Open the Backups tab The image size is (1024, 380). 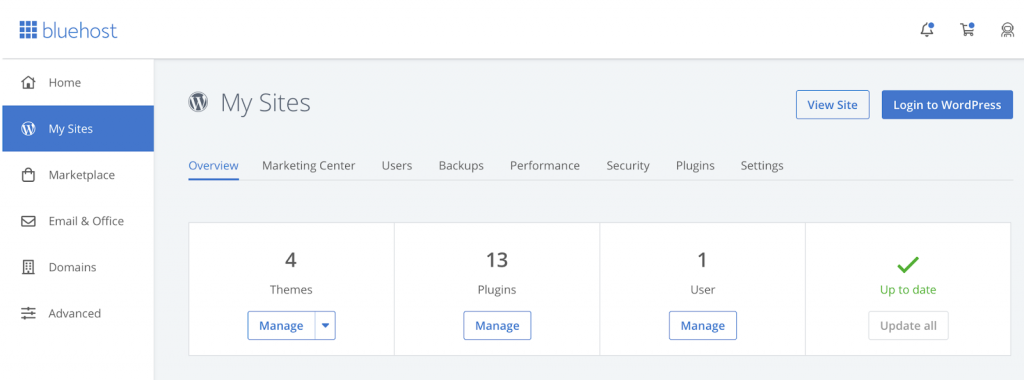click(x=461, y=166)
